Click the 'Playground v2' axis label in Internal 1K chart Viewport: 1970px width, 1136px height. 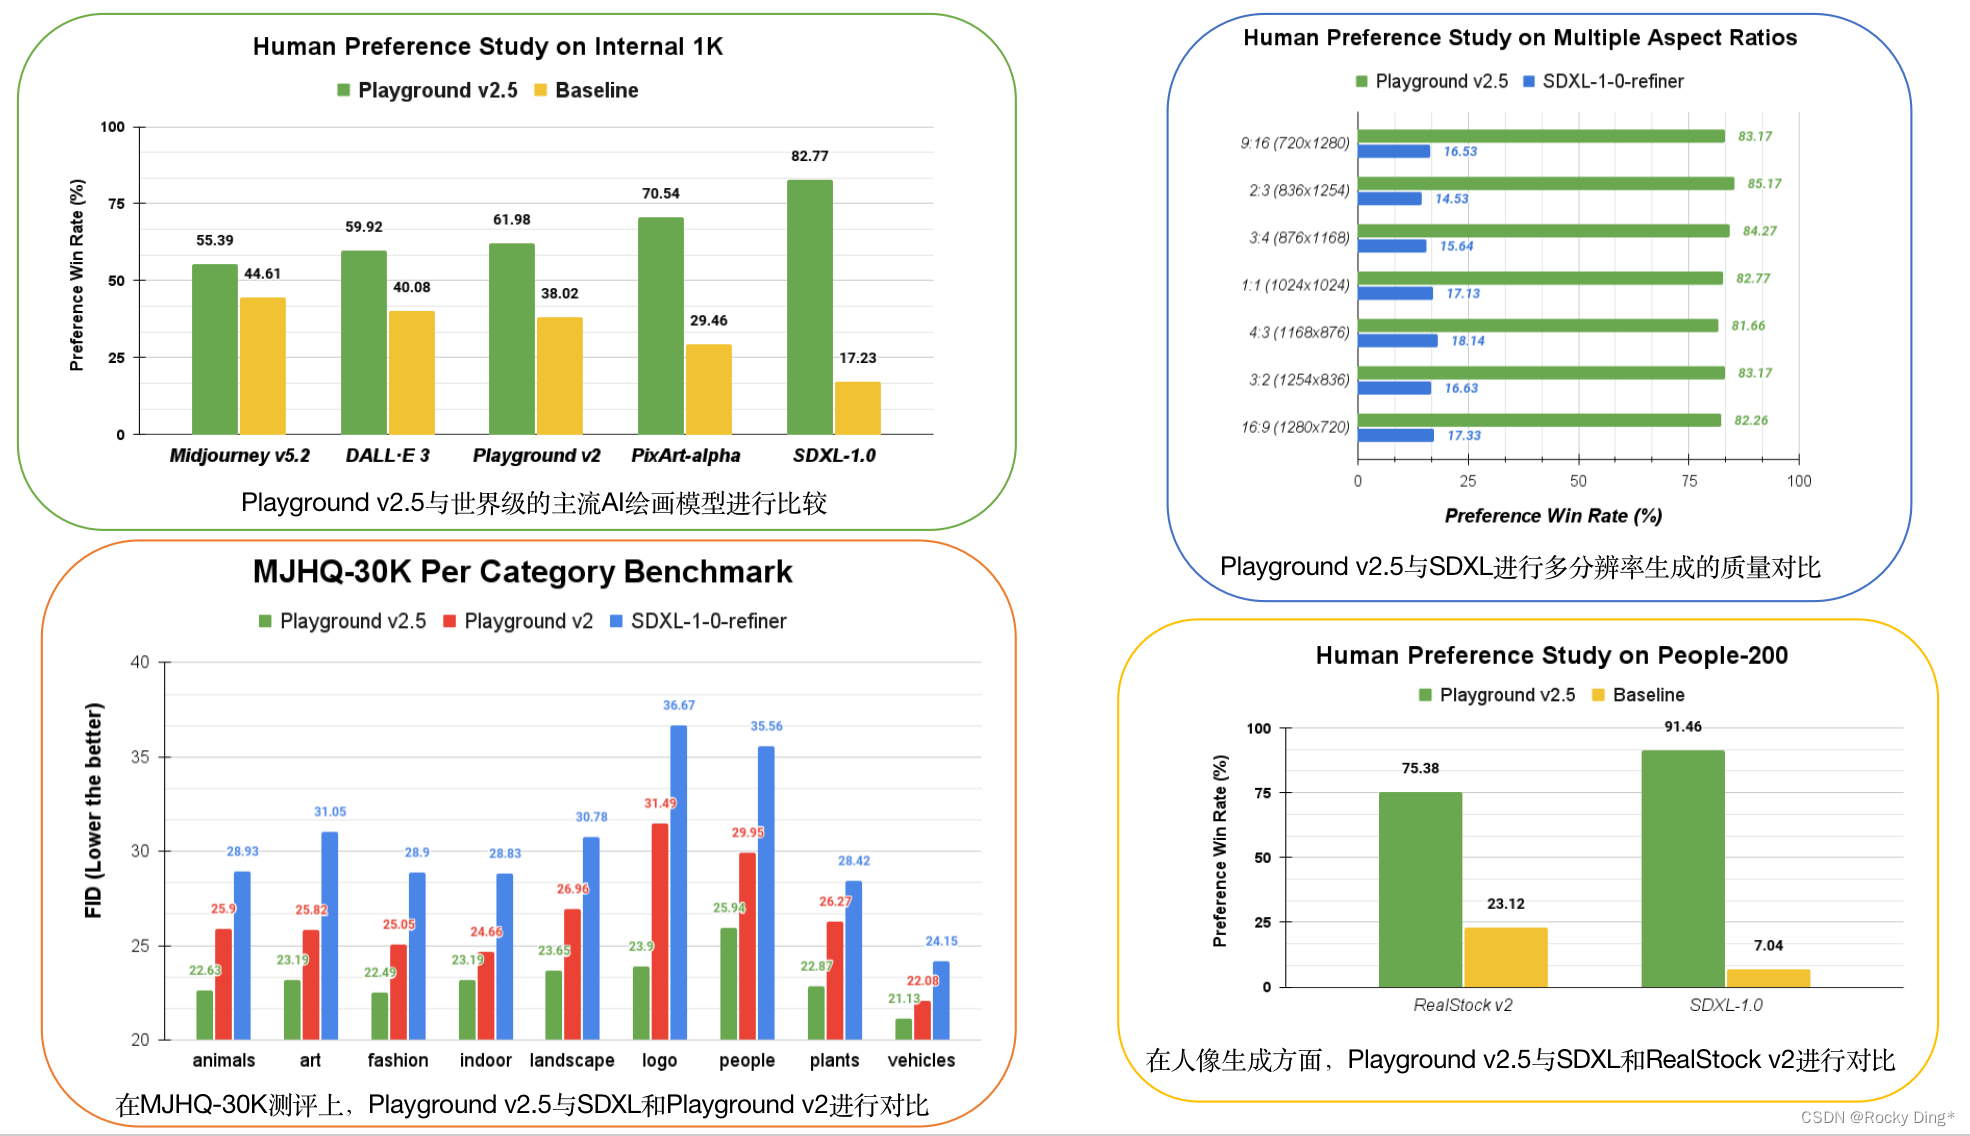[537, 456]
